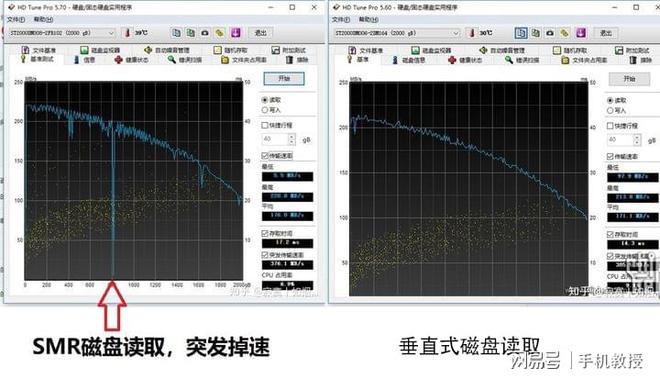Click purple download-arrow icon in right window
Viewport: 660px width, 379px height.
coord(581,33)
